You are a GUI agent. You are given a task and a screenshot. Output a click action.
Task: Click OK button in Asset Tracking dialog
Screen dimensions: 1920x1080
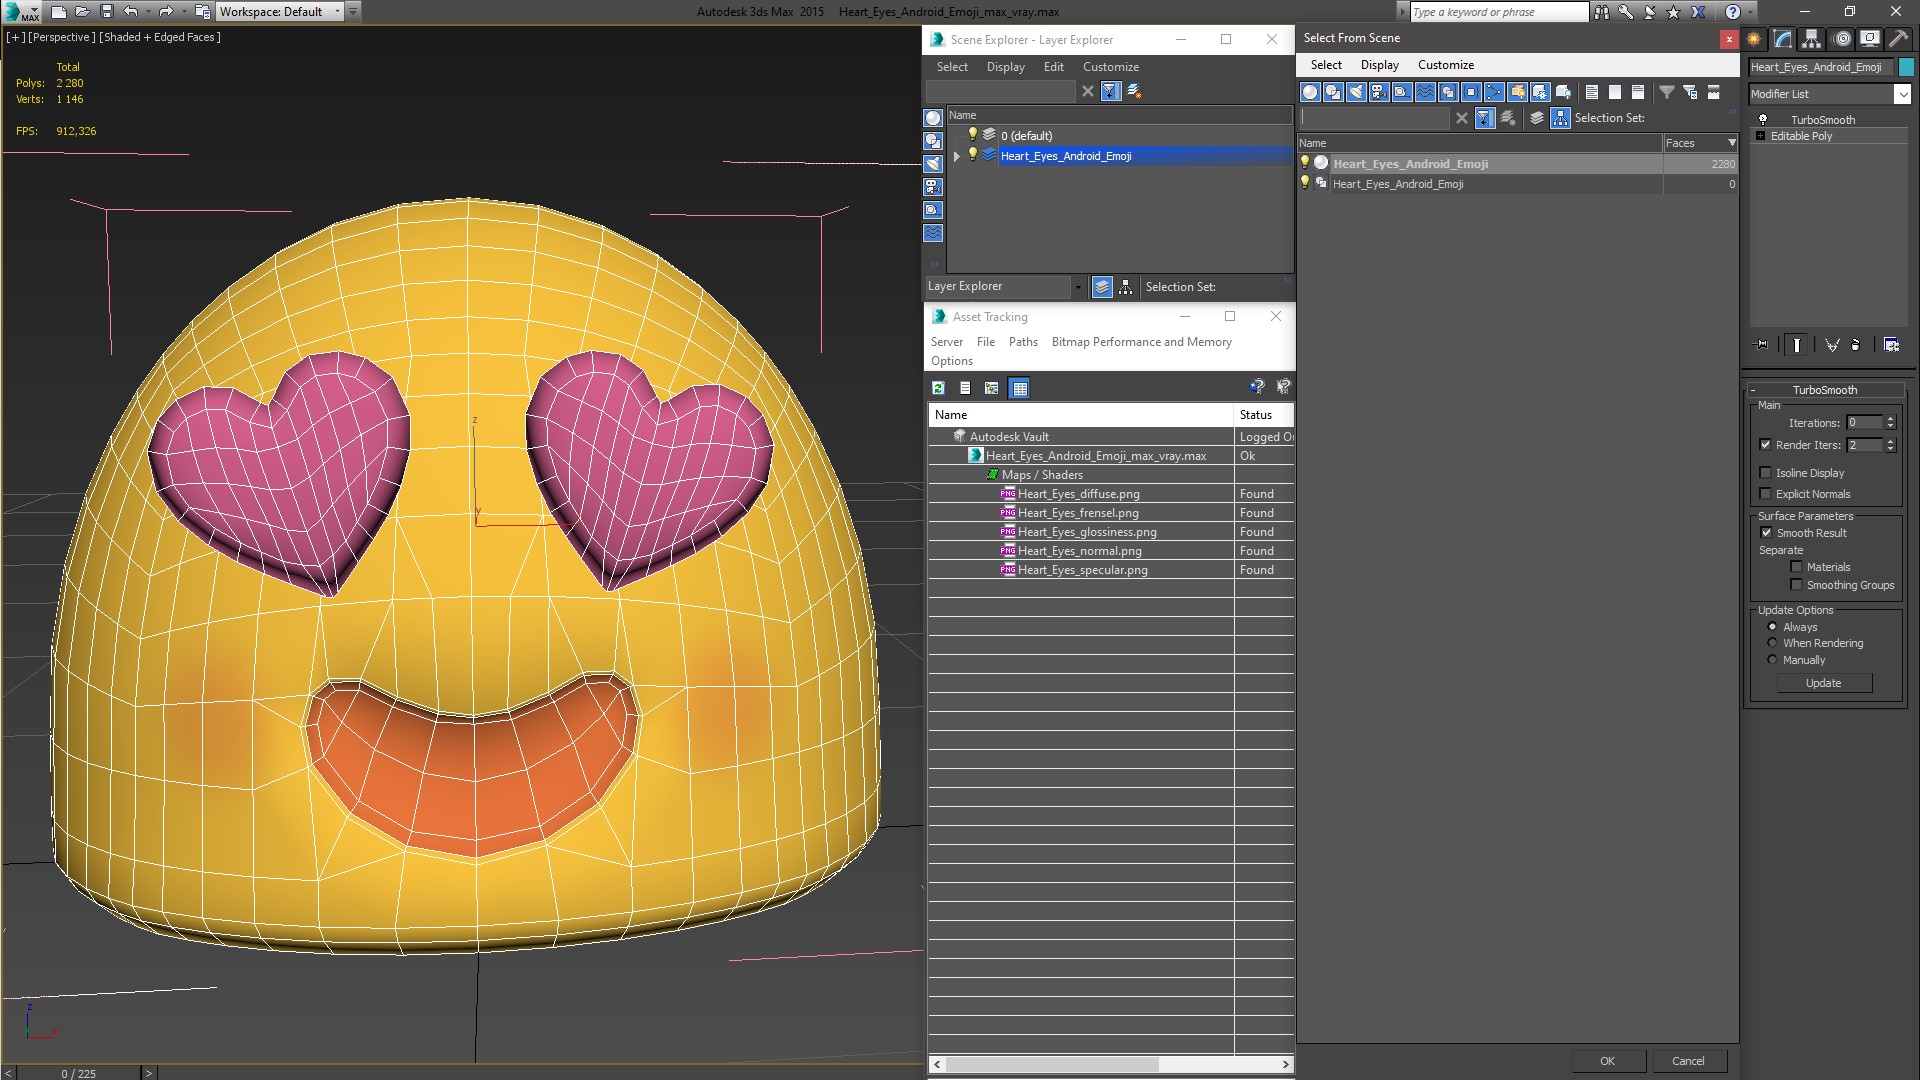click(1605, 1060)
